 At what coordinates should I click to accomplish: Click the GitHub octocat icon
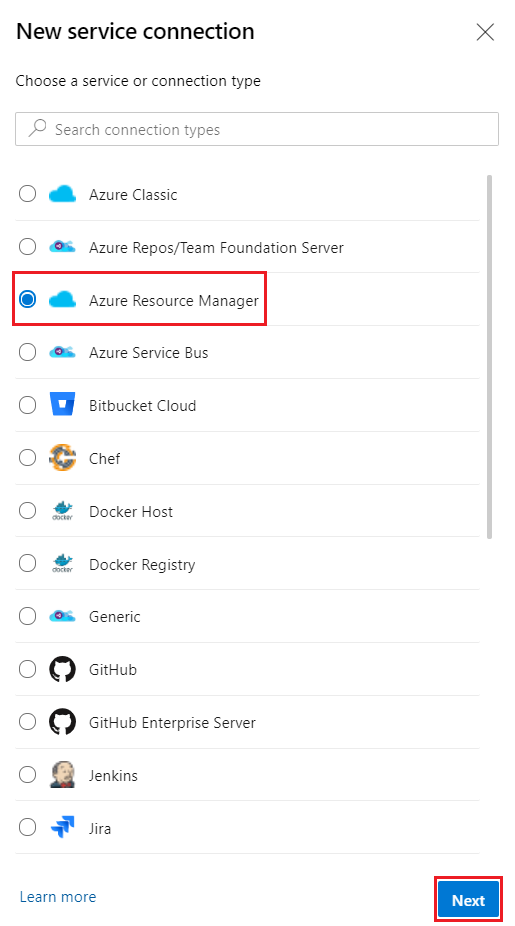tap(62, 670)
